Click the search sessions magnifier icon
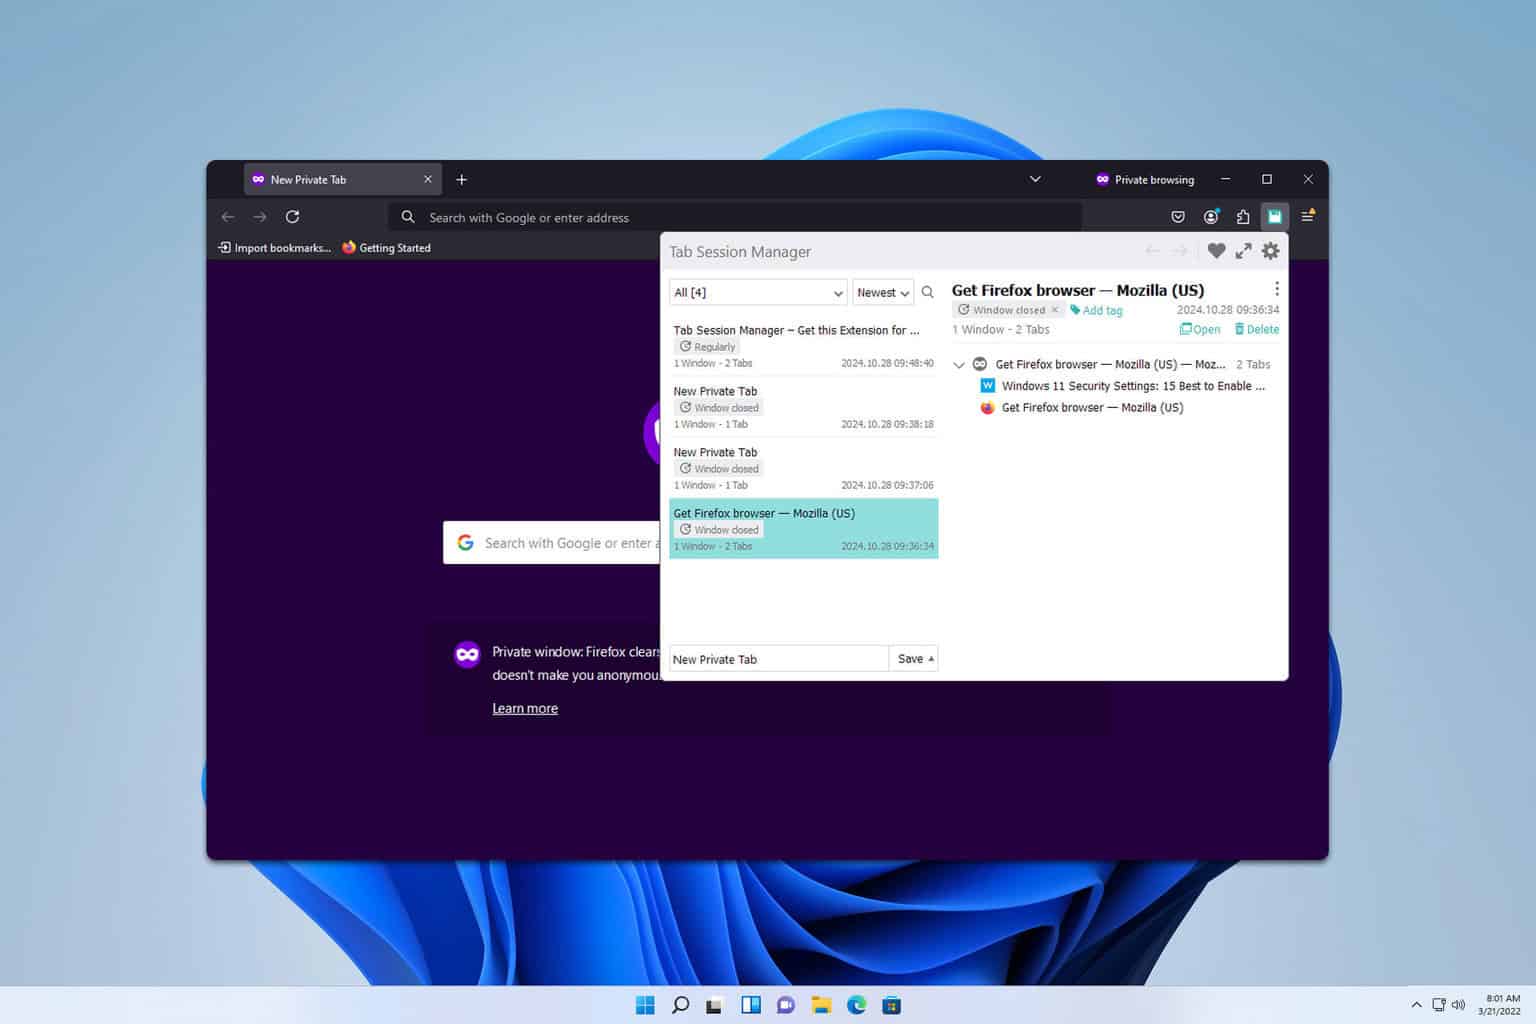Image resolution: width=1536 pixels, height=1024 pixels. tap(927, 292)
